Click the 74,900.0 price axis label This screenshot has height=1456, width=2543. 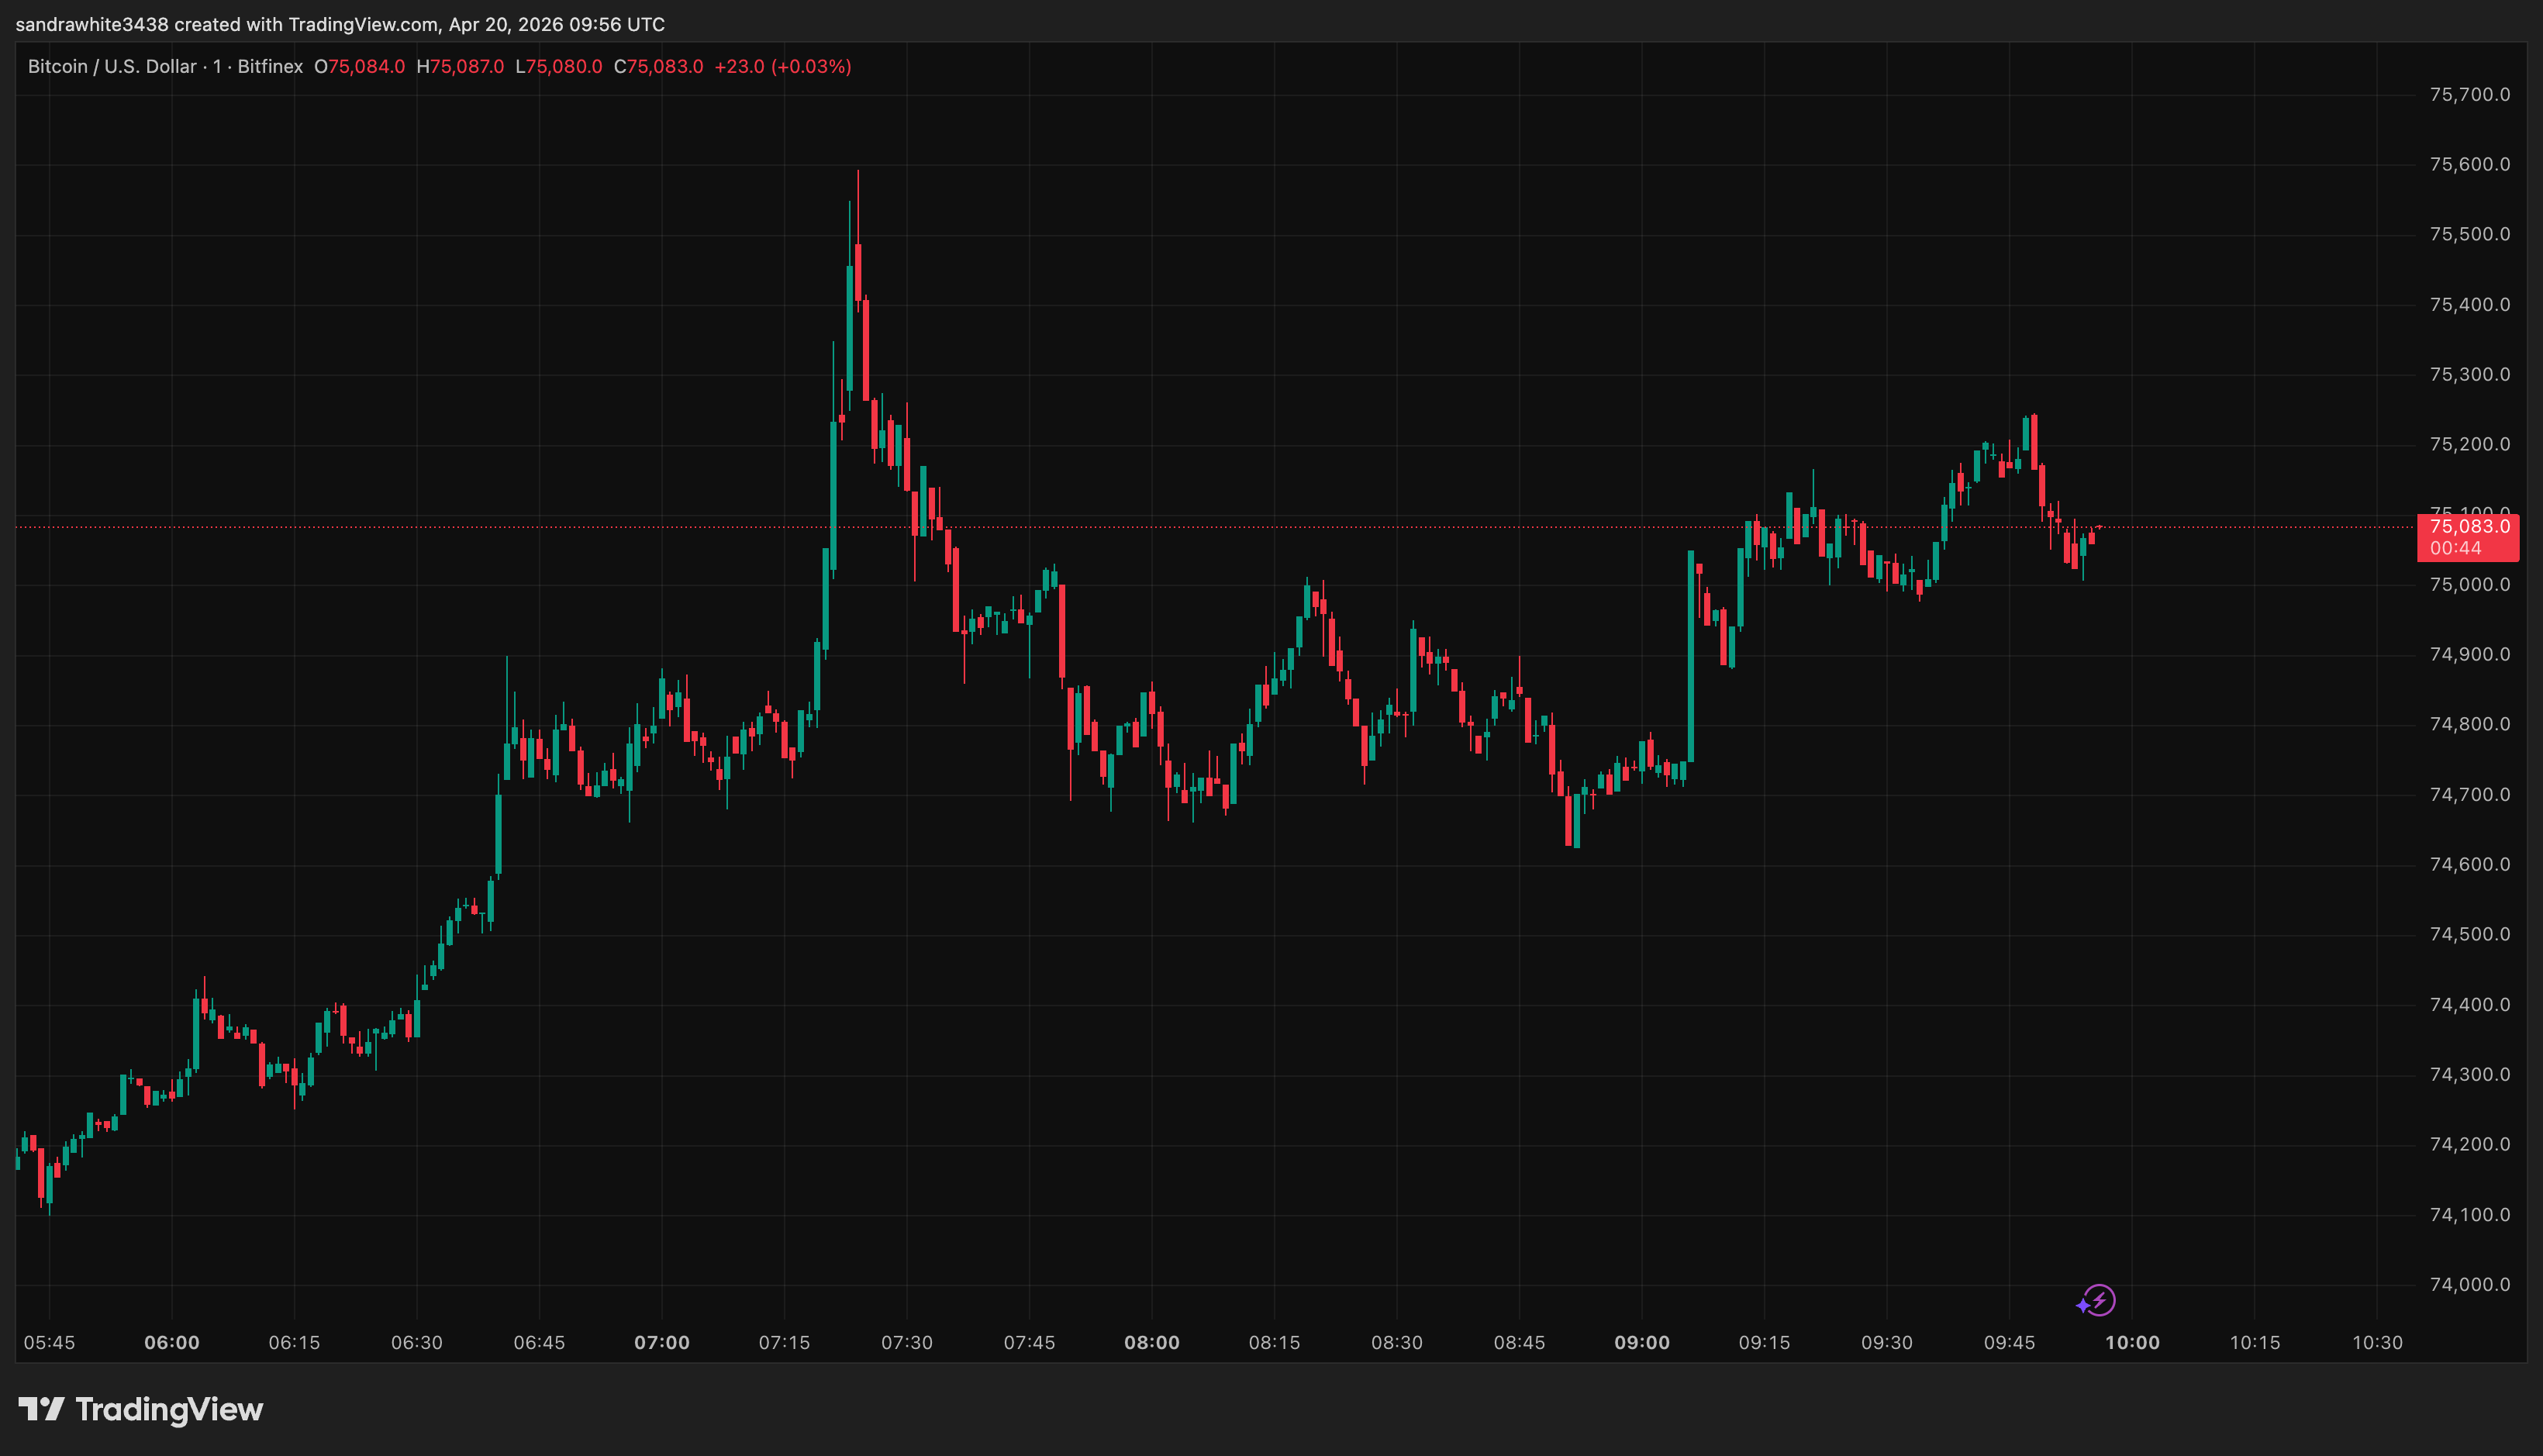pos(2470,655)
